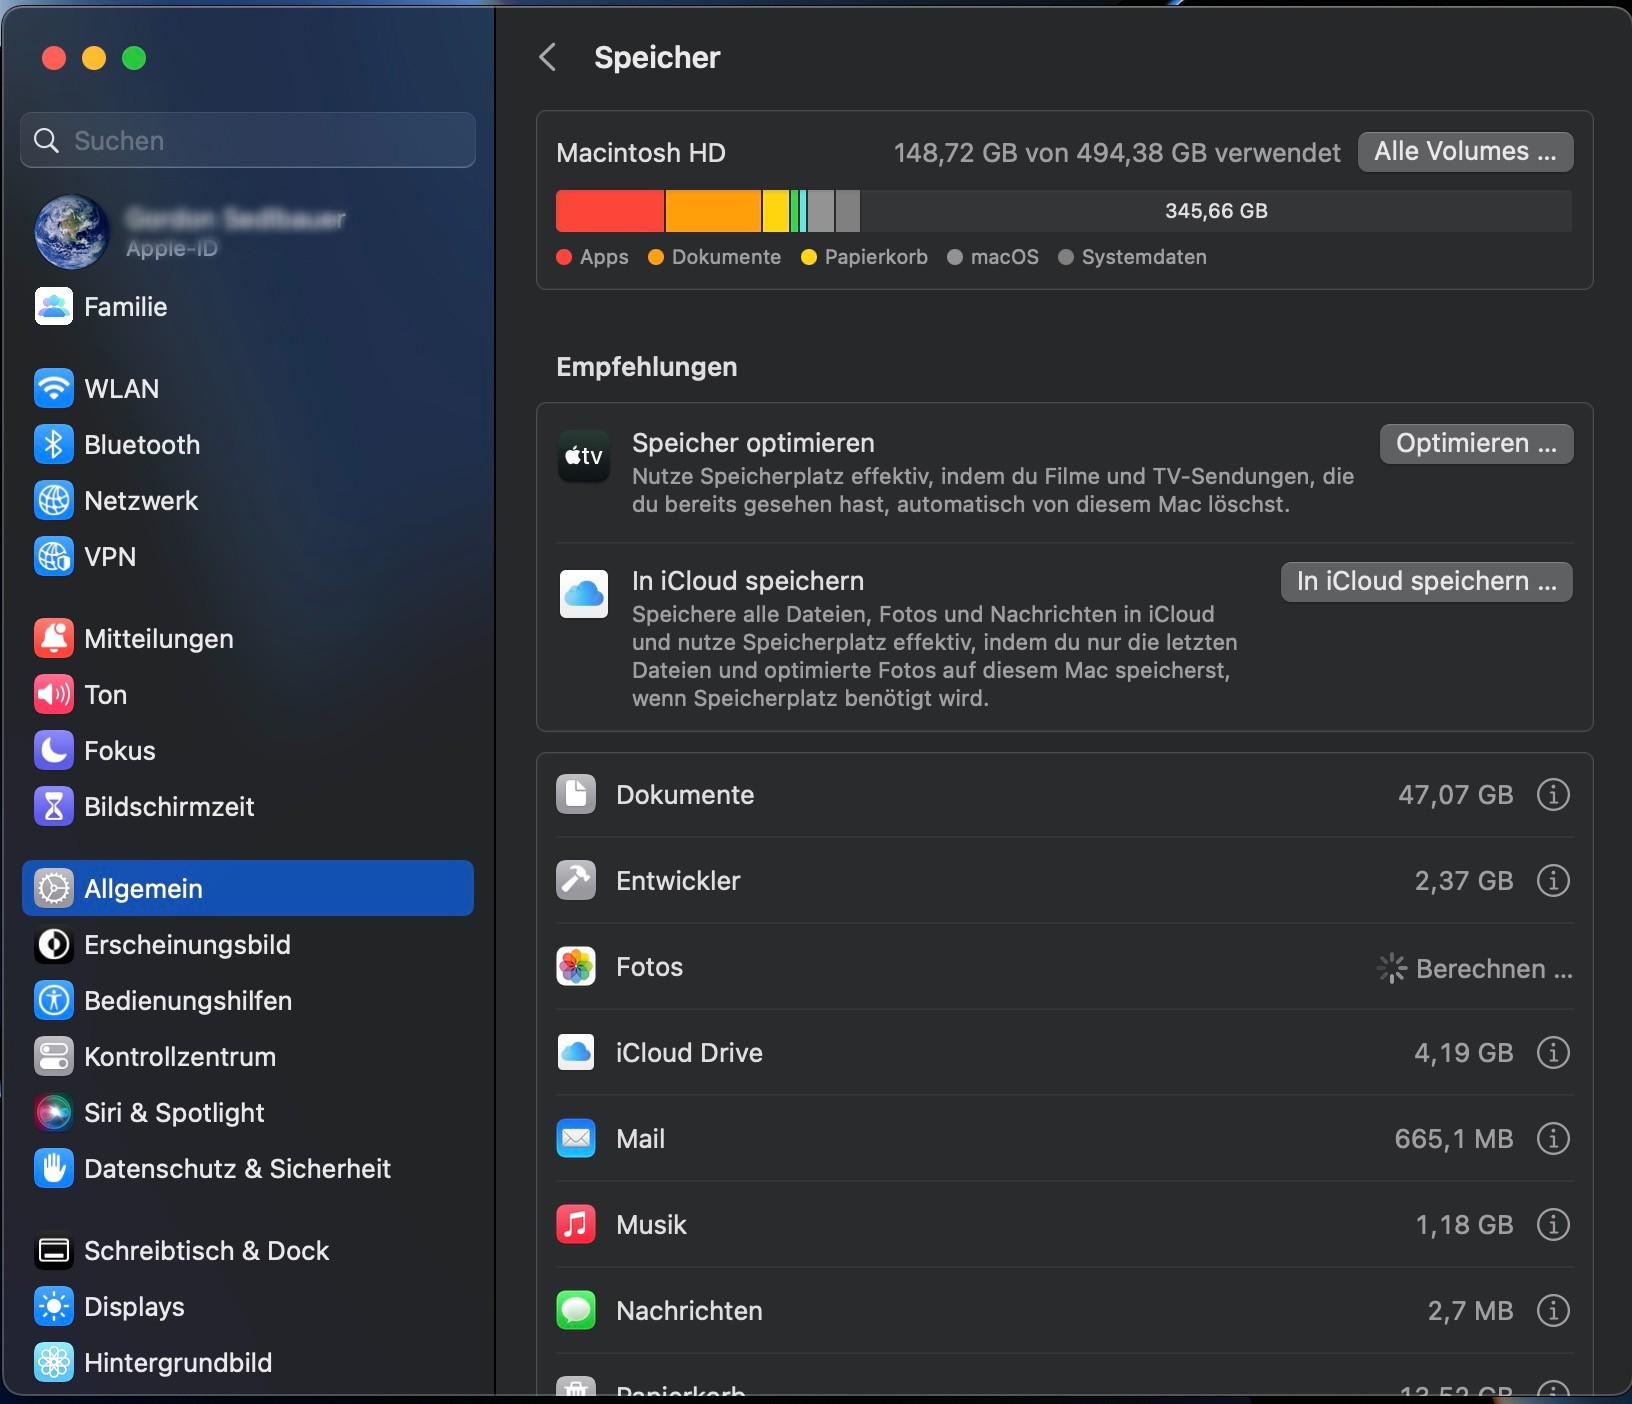Show info for Musik storage
The image size is (1632, 1404).
[1553, 1225]
